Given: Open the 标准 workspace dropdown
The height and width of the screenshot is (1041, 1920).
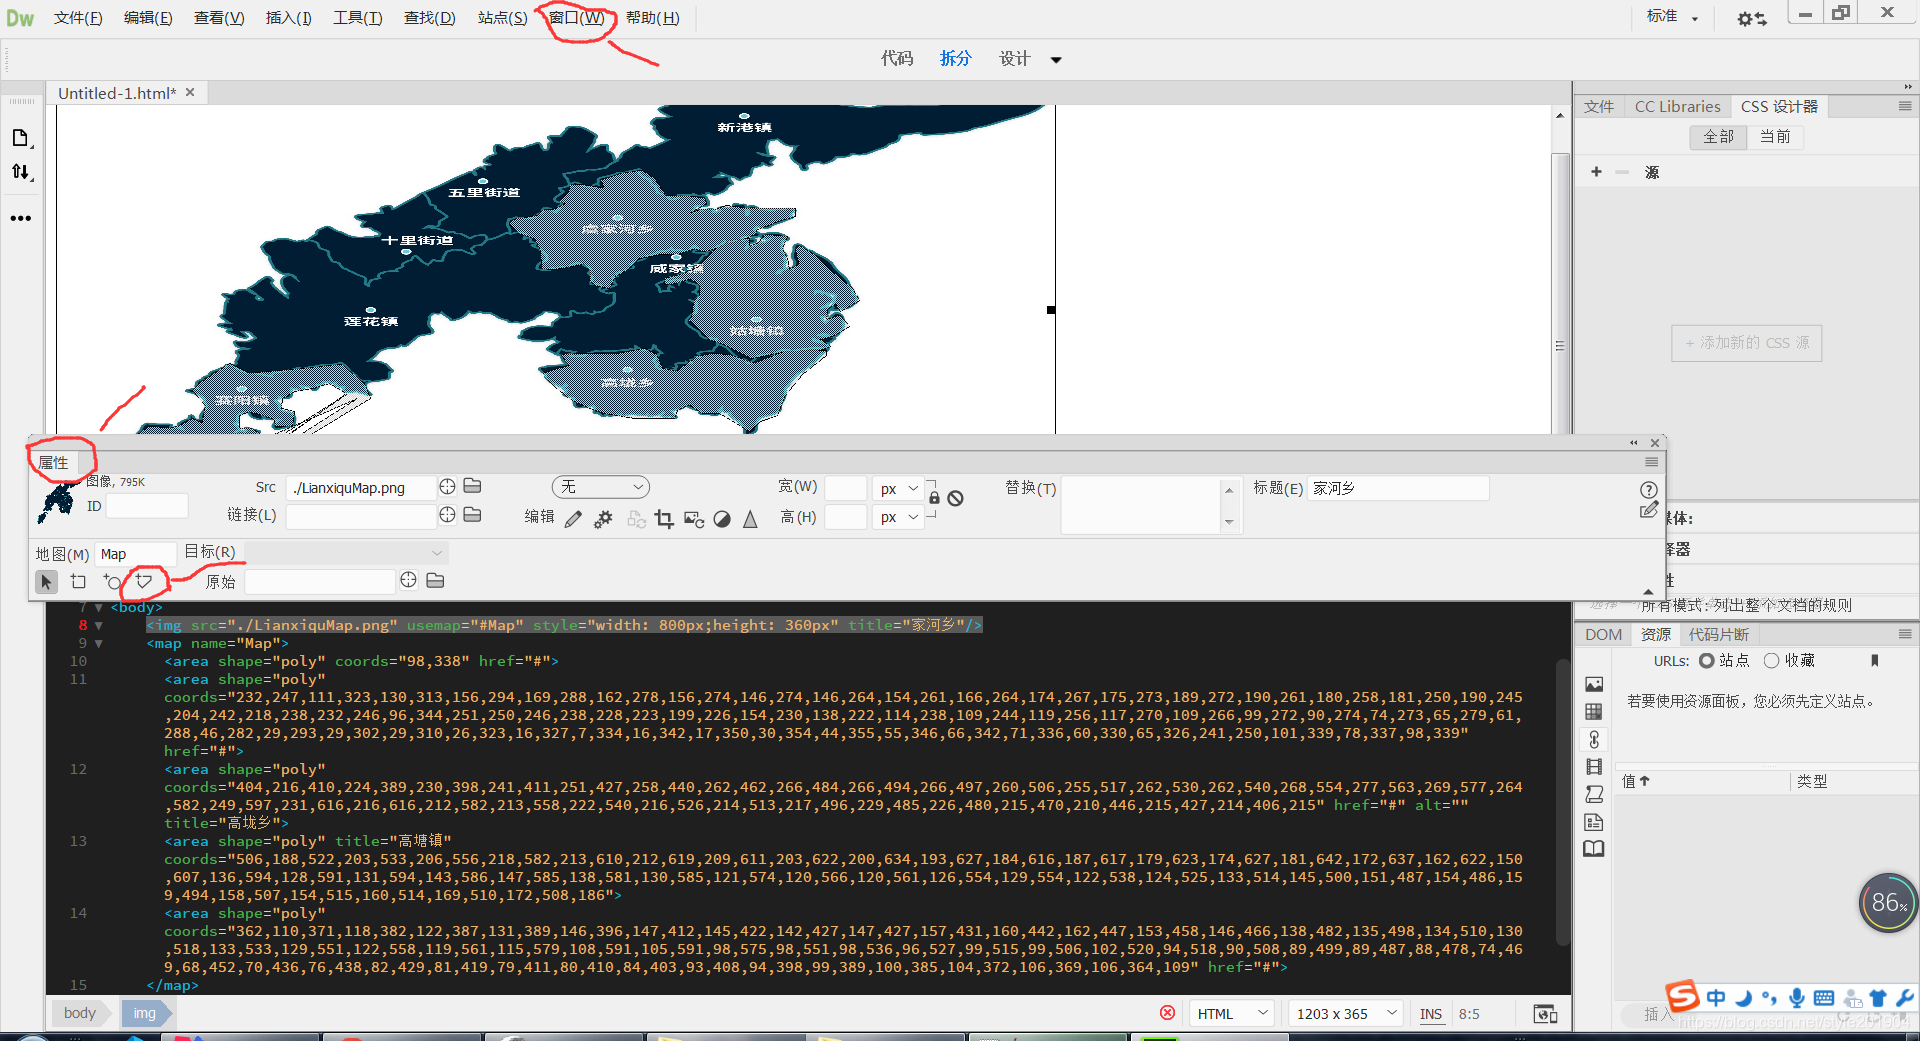Looking at the screenshot, I should pyautogui.click(x=1672, y=16).
